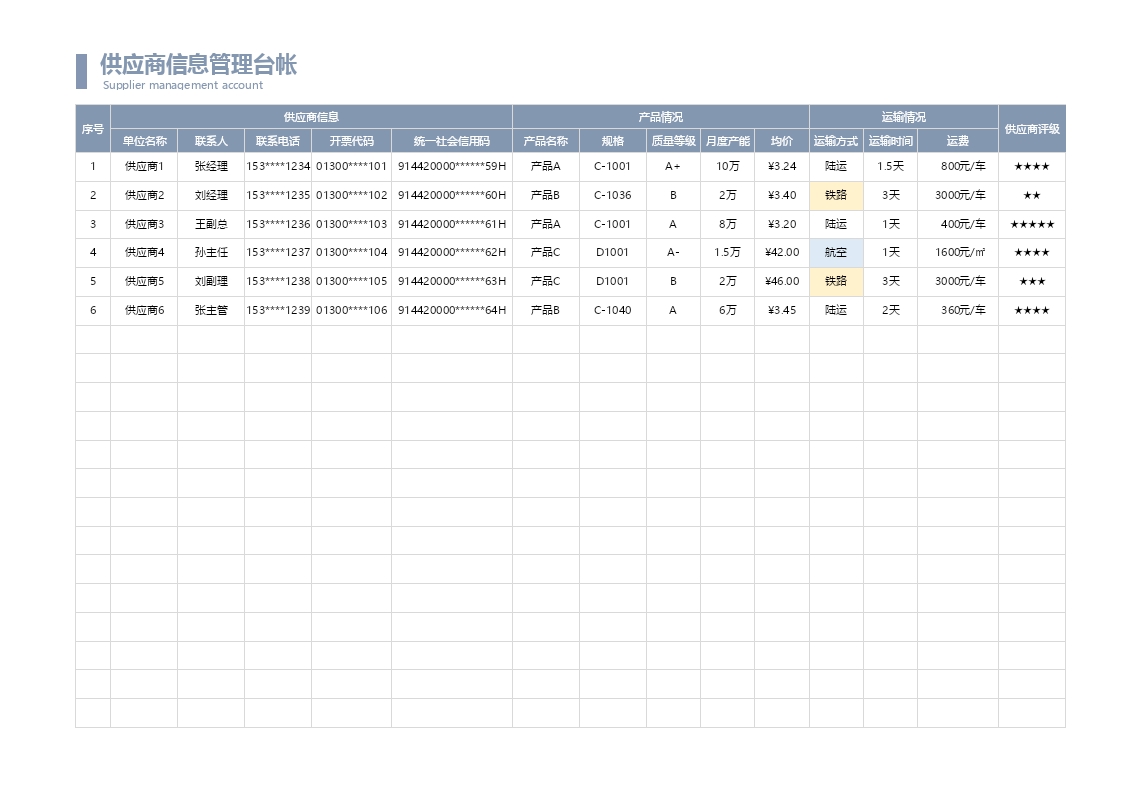This screenshot has height=794, width=1123.
Task: Select cell 供应商4
Action: pyautogui.click(x=144, y=253)
